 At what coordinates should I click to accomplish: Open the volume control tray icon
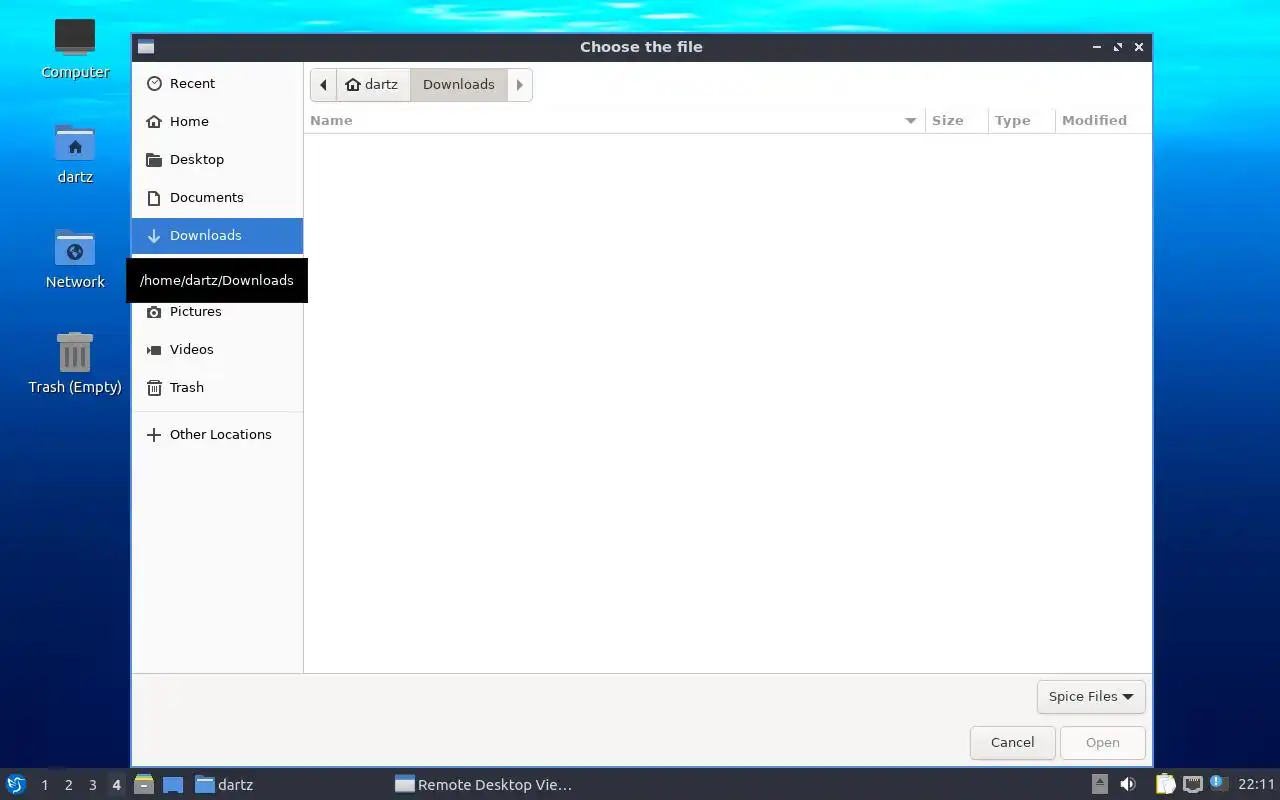1128,785
